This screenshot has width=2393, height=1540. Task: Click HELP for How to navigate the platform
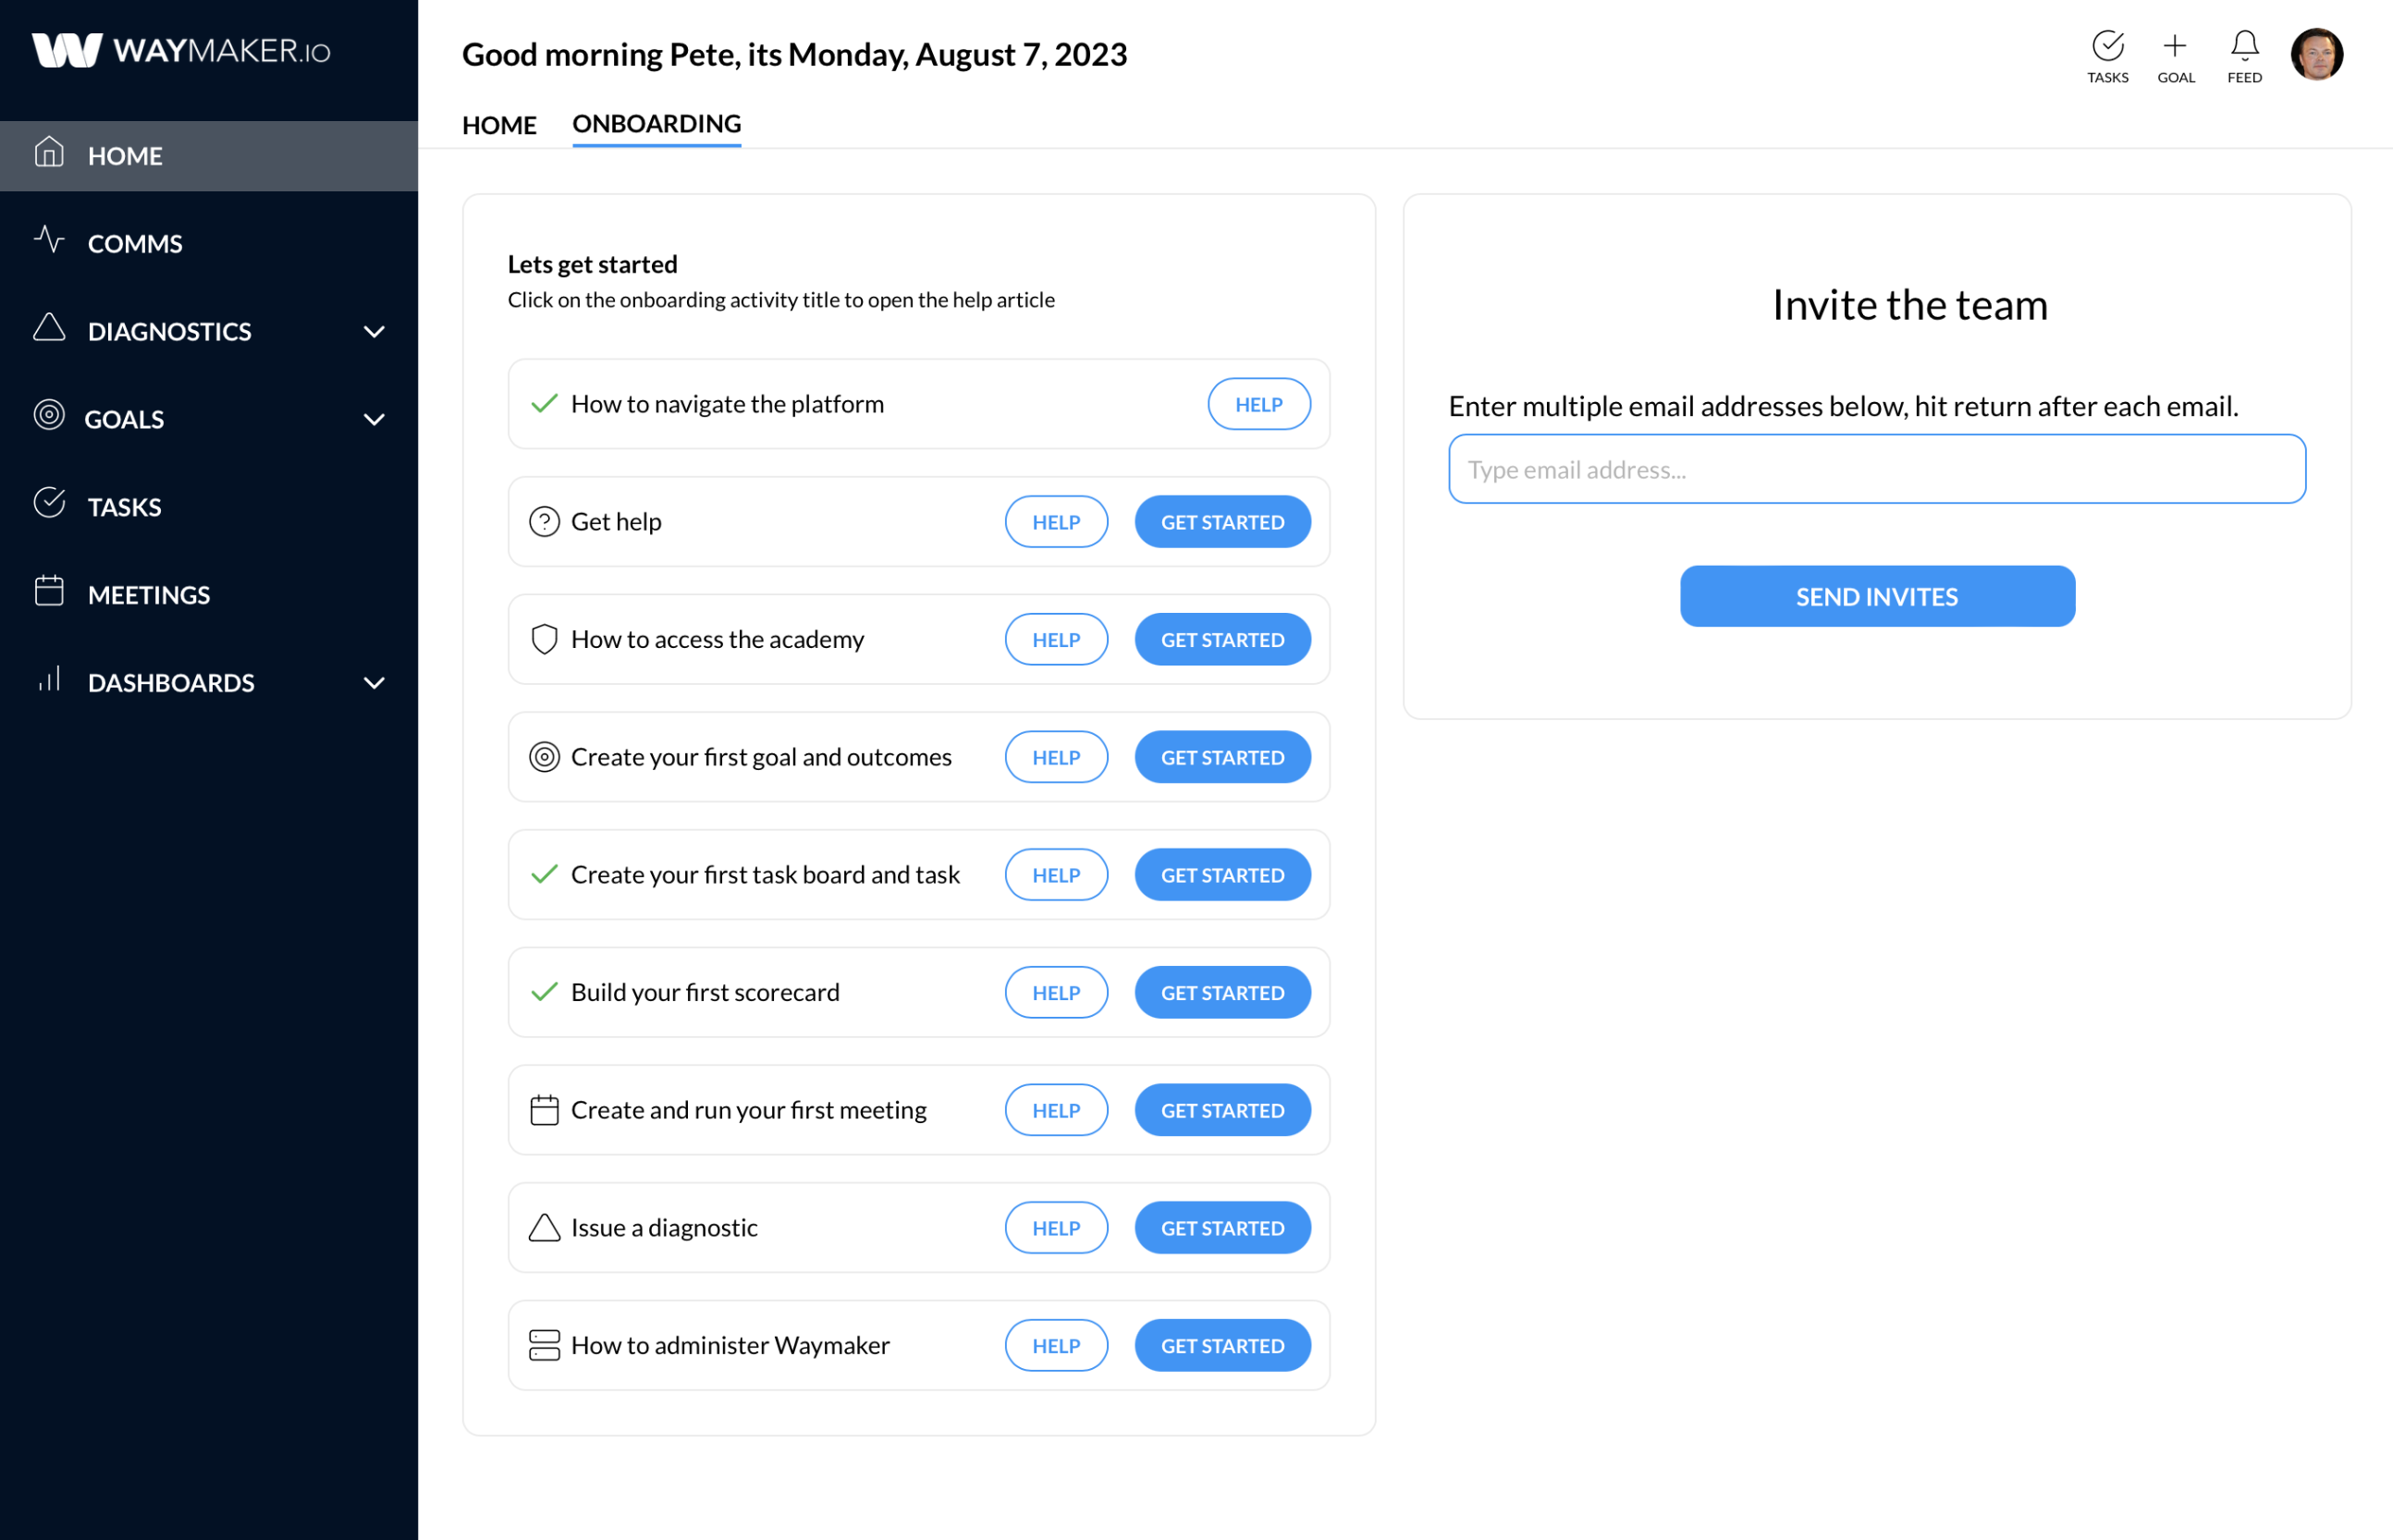pyautogui.click(x=1258, y=404)
